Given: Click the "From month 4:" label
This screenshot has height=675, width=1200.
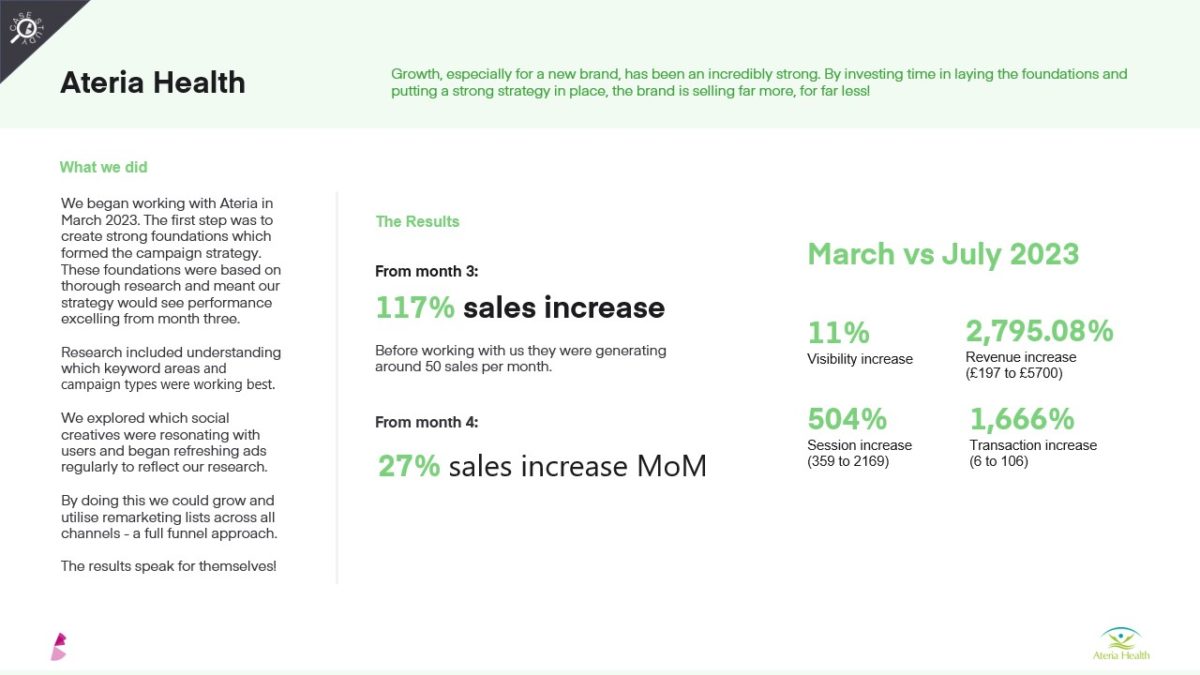Looking at the screenshot, I should pos(426,422).
